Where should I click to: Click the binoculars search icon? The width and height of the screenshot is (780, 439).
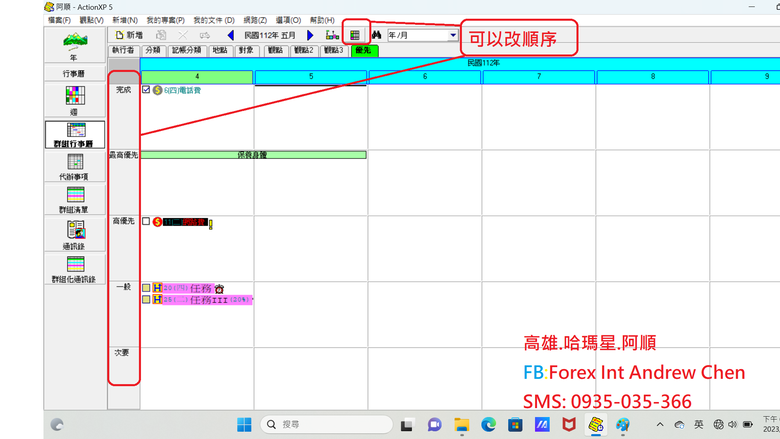pyautogui.click(x=377, y=35)
